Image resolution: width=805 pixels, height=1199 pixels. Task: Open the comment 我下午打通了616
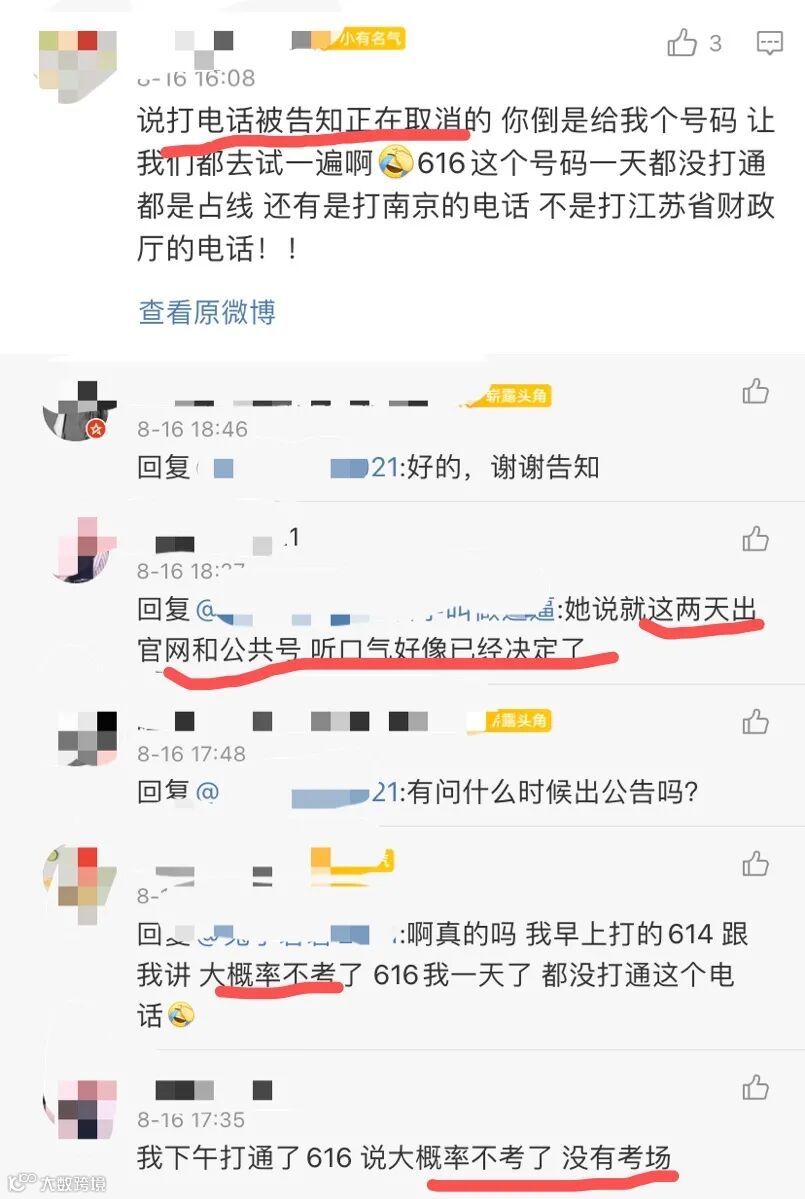click(x=404, y=1158)
